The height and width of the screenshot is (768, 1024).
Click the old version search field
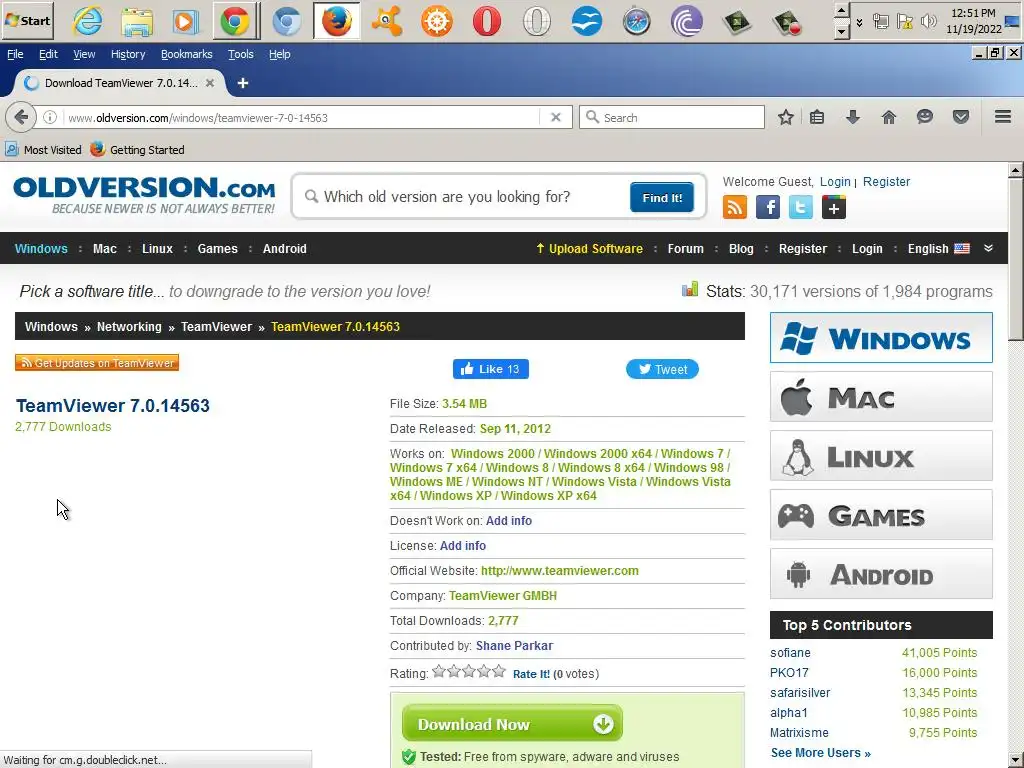[462, 197]
